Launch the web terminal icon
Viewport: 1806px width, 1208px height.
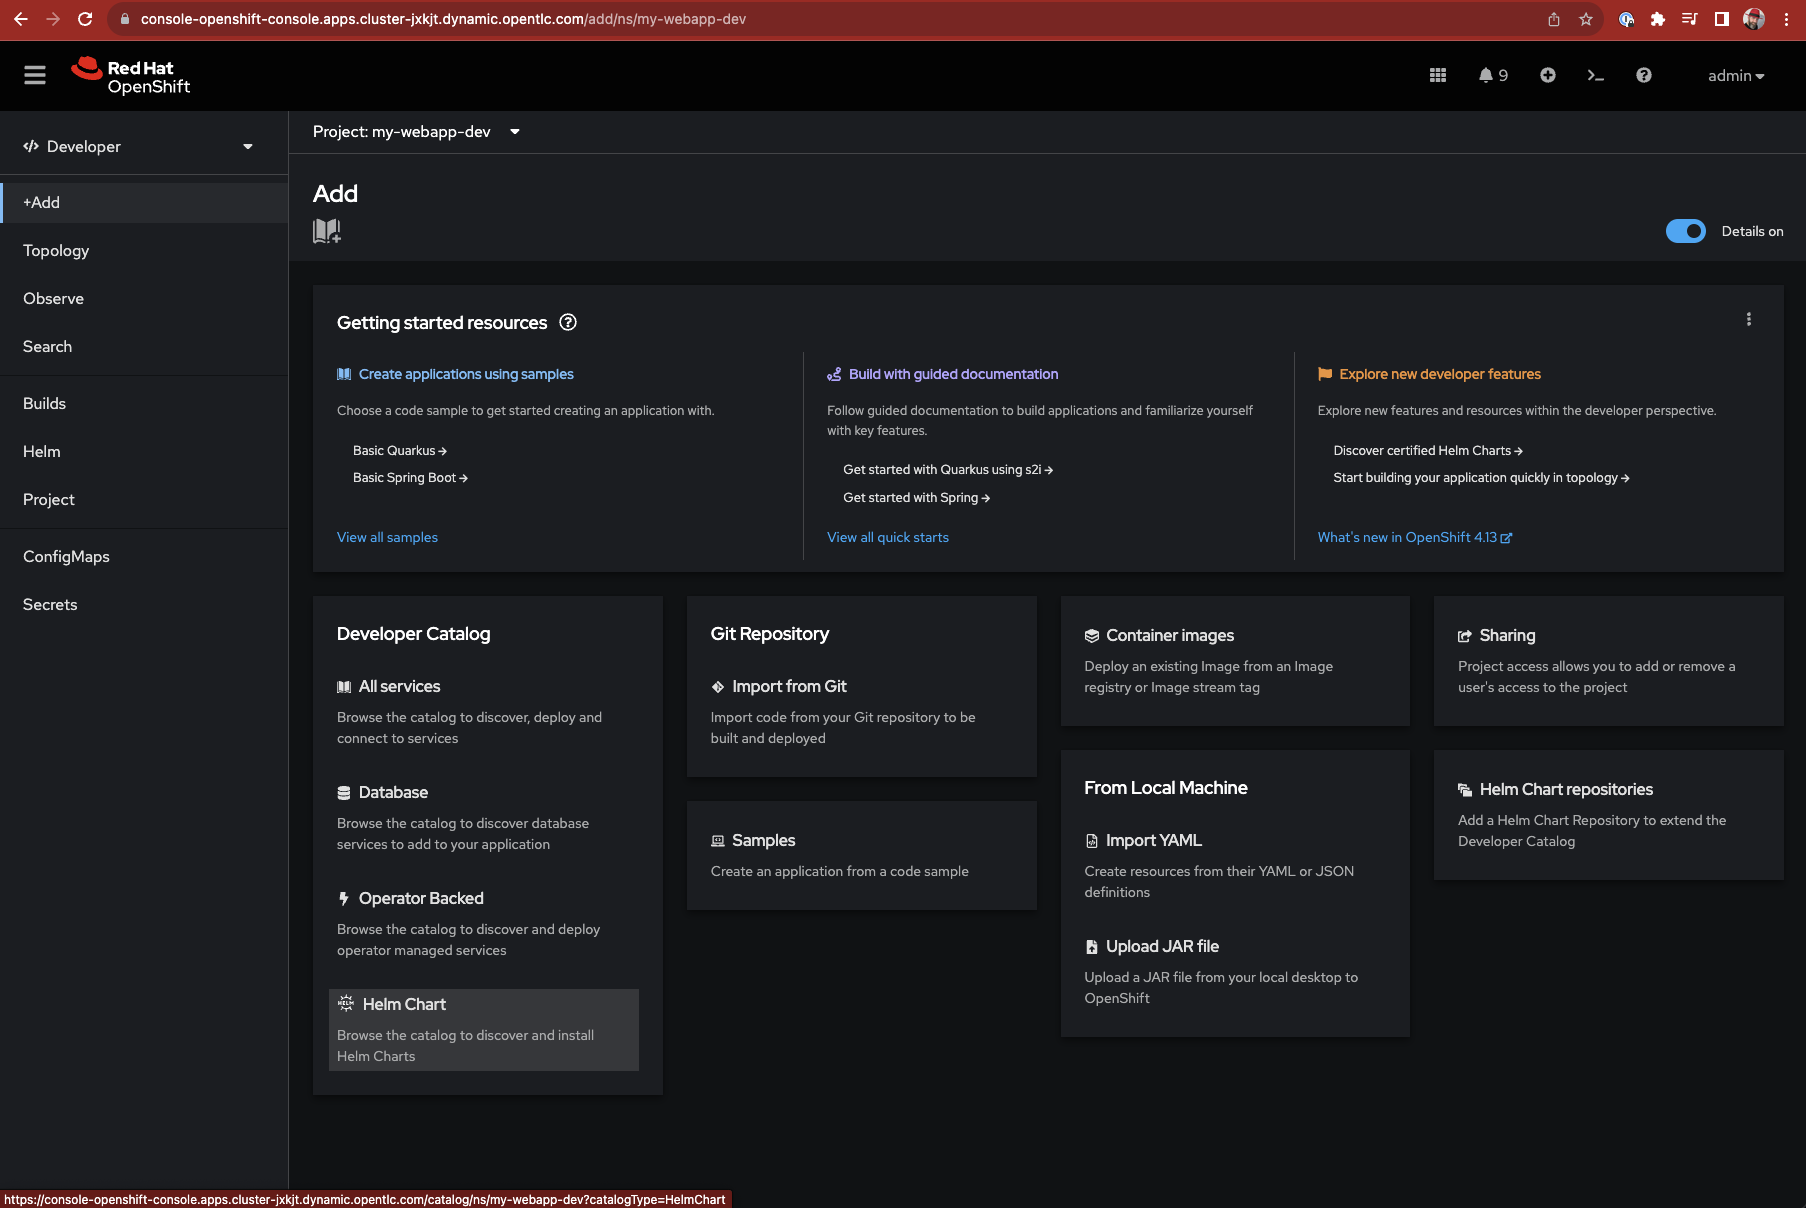pyautogui.click(x=1596, y=75)
